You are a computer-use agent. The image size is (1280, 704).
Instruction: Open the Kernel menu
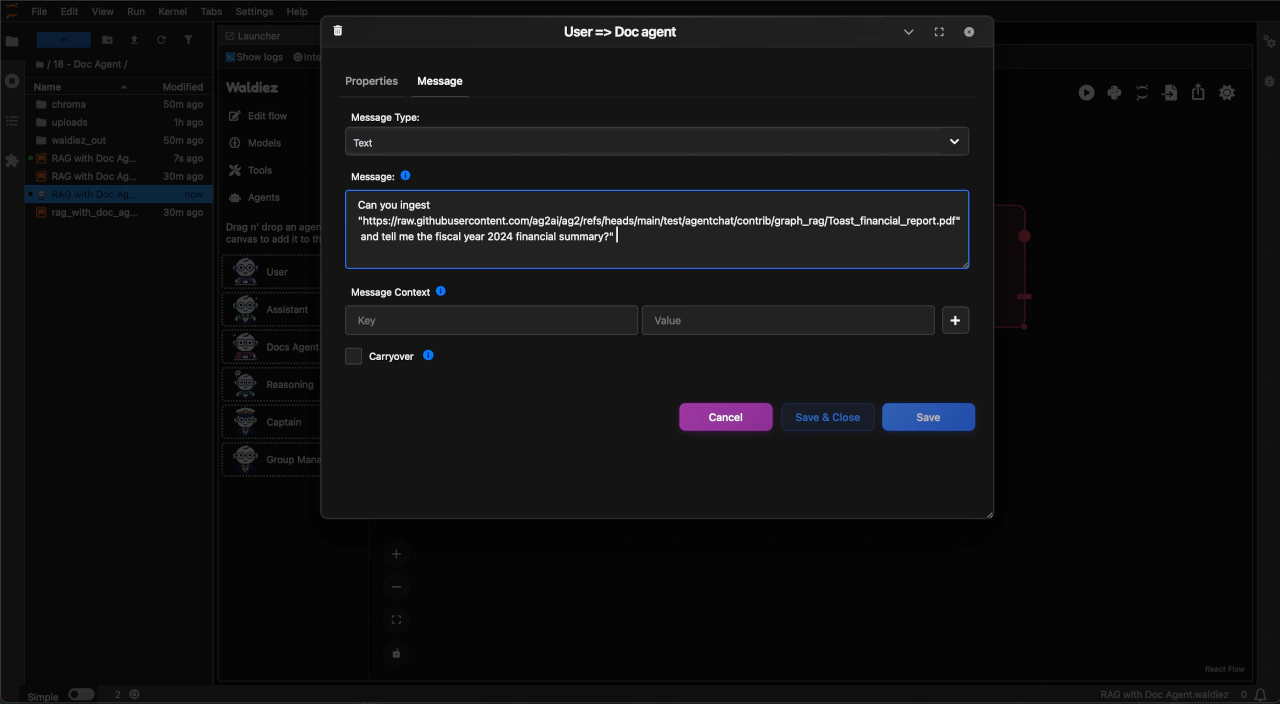(x=172, y=11)
